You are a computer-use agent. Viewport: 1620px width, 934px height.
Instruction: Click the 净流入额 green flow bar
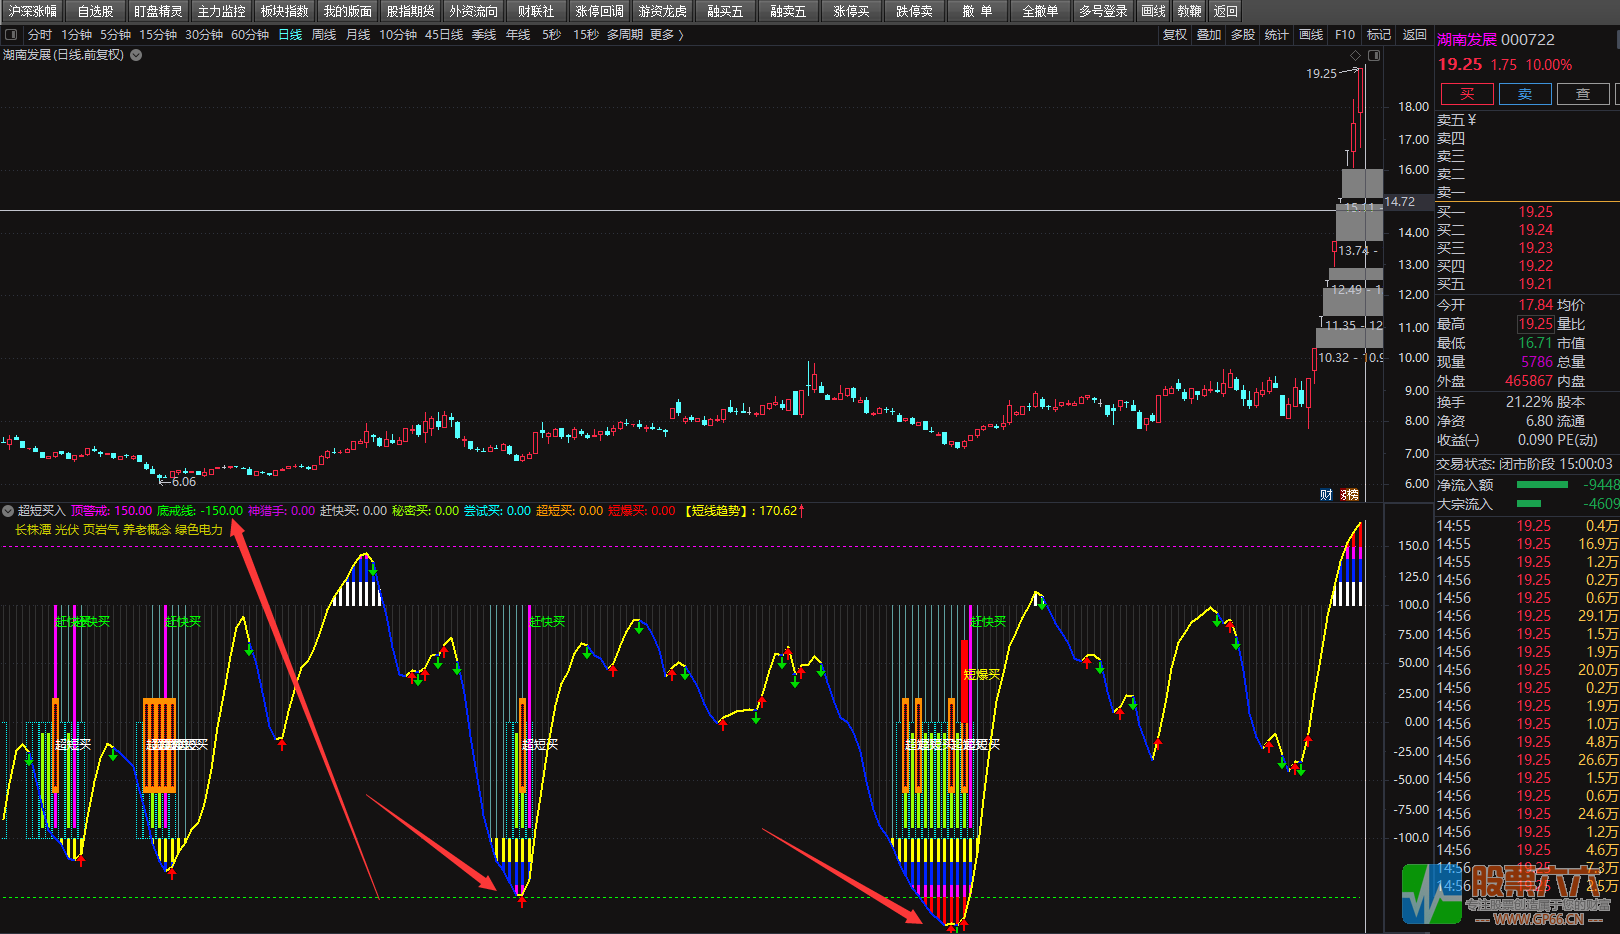pos(1542,485)
